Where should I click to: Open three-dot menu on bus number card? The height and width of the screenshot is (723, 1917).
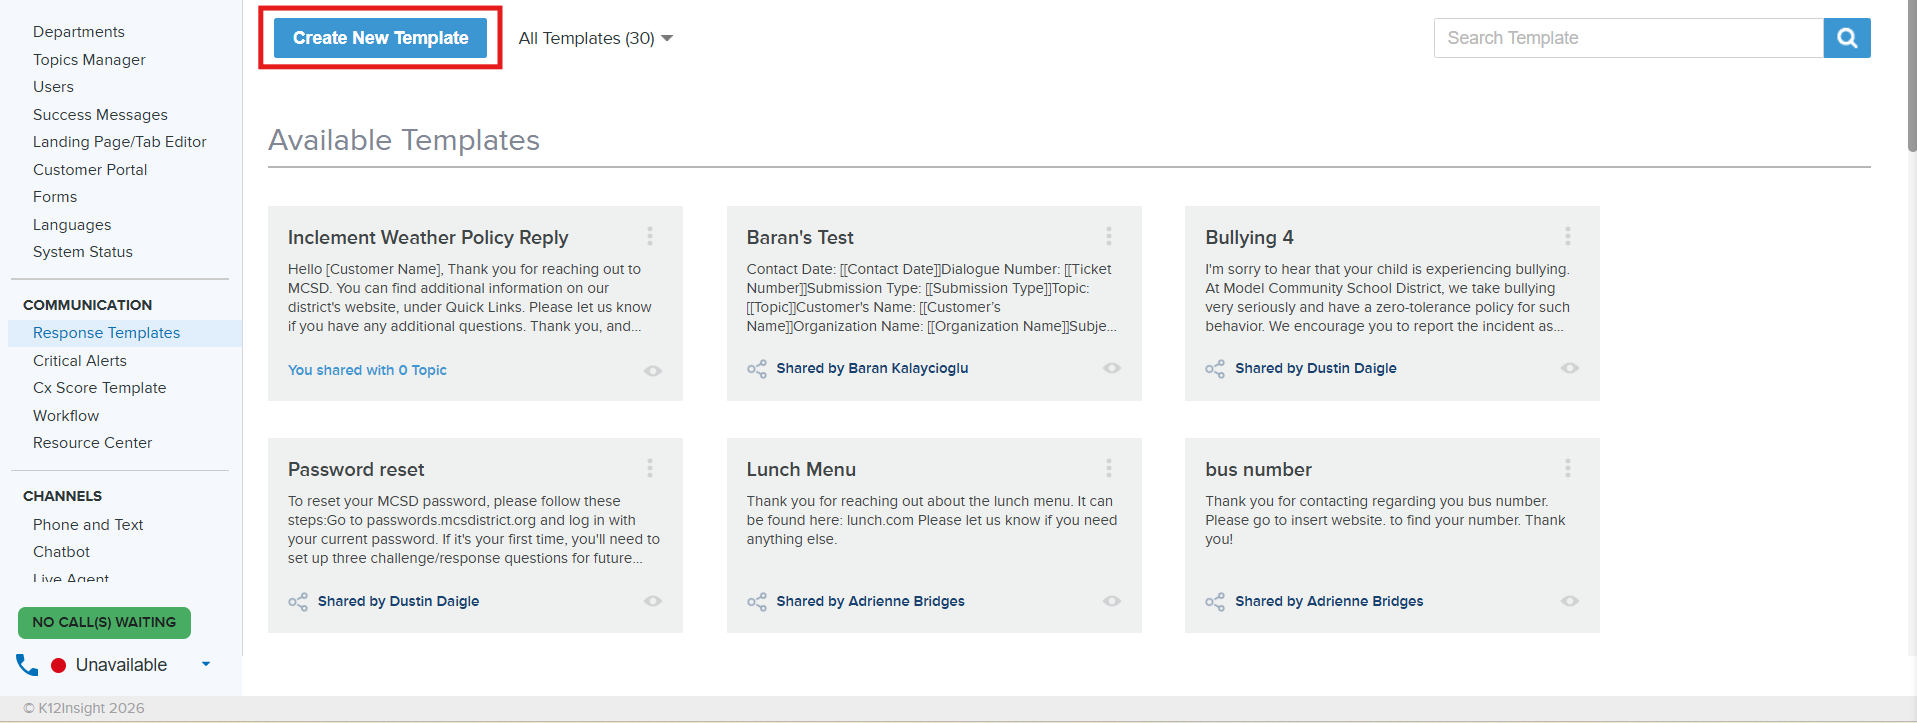[1567, 468]
